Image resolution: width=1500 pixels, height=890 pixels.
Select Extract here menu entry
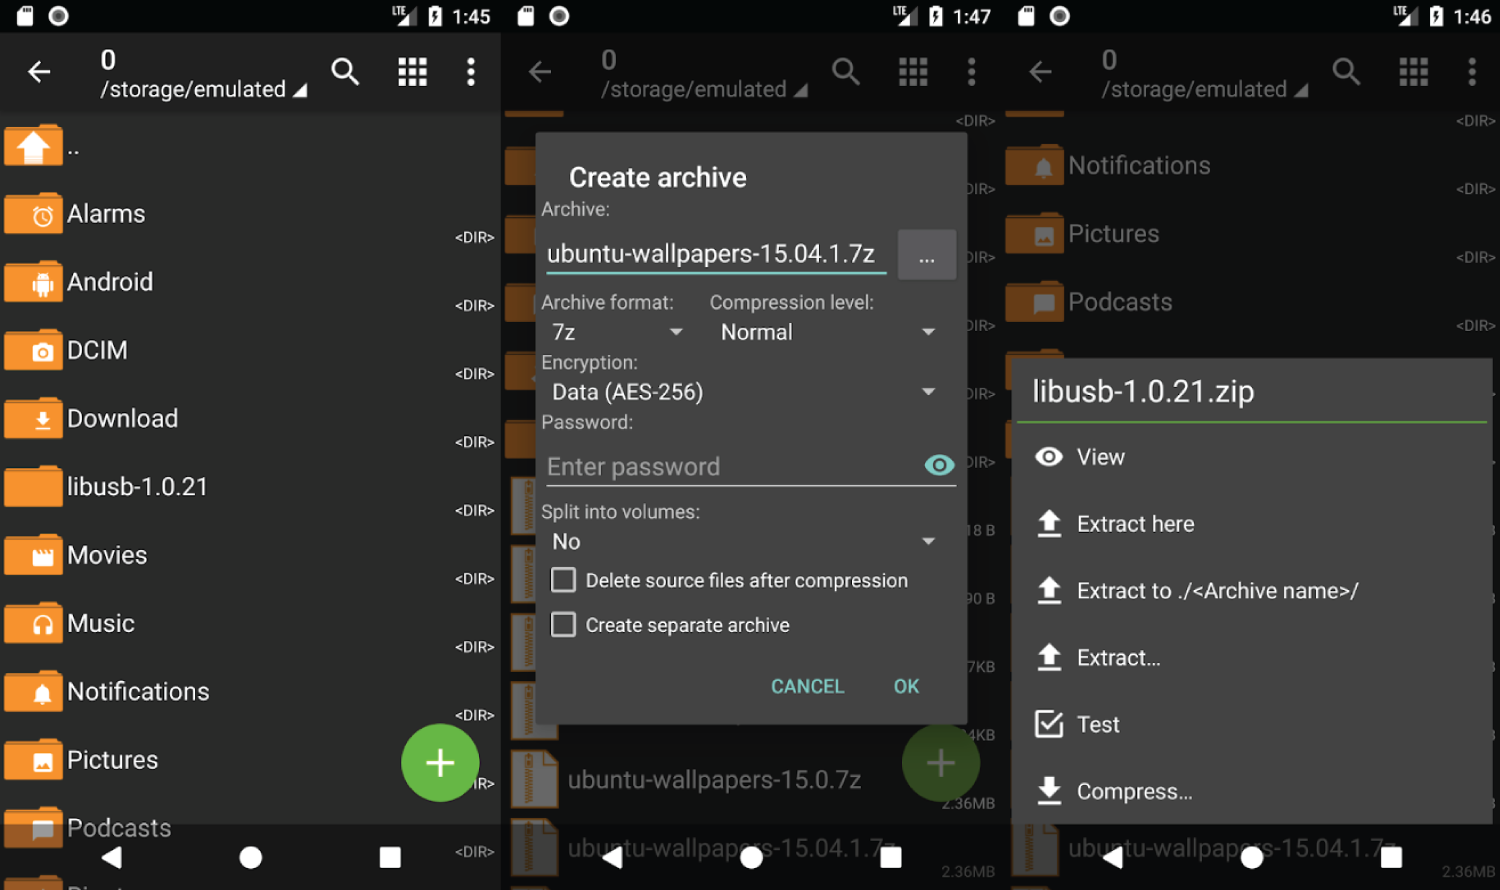1250,524
